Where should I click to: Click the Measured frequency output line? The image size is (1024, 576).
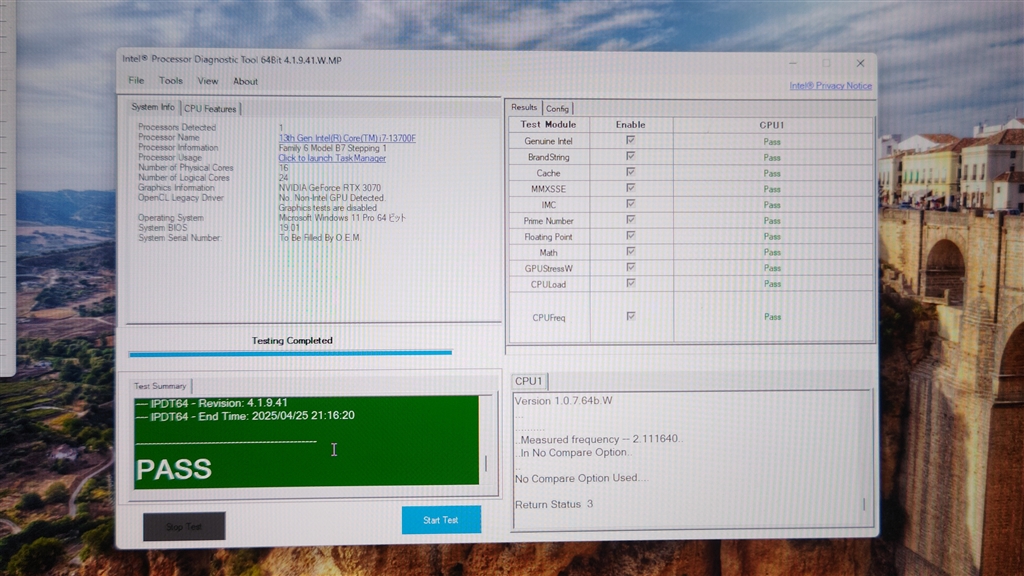[599, 440]
